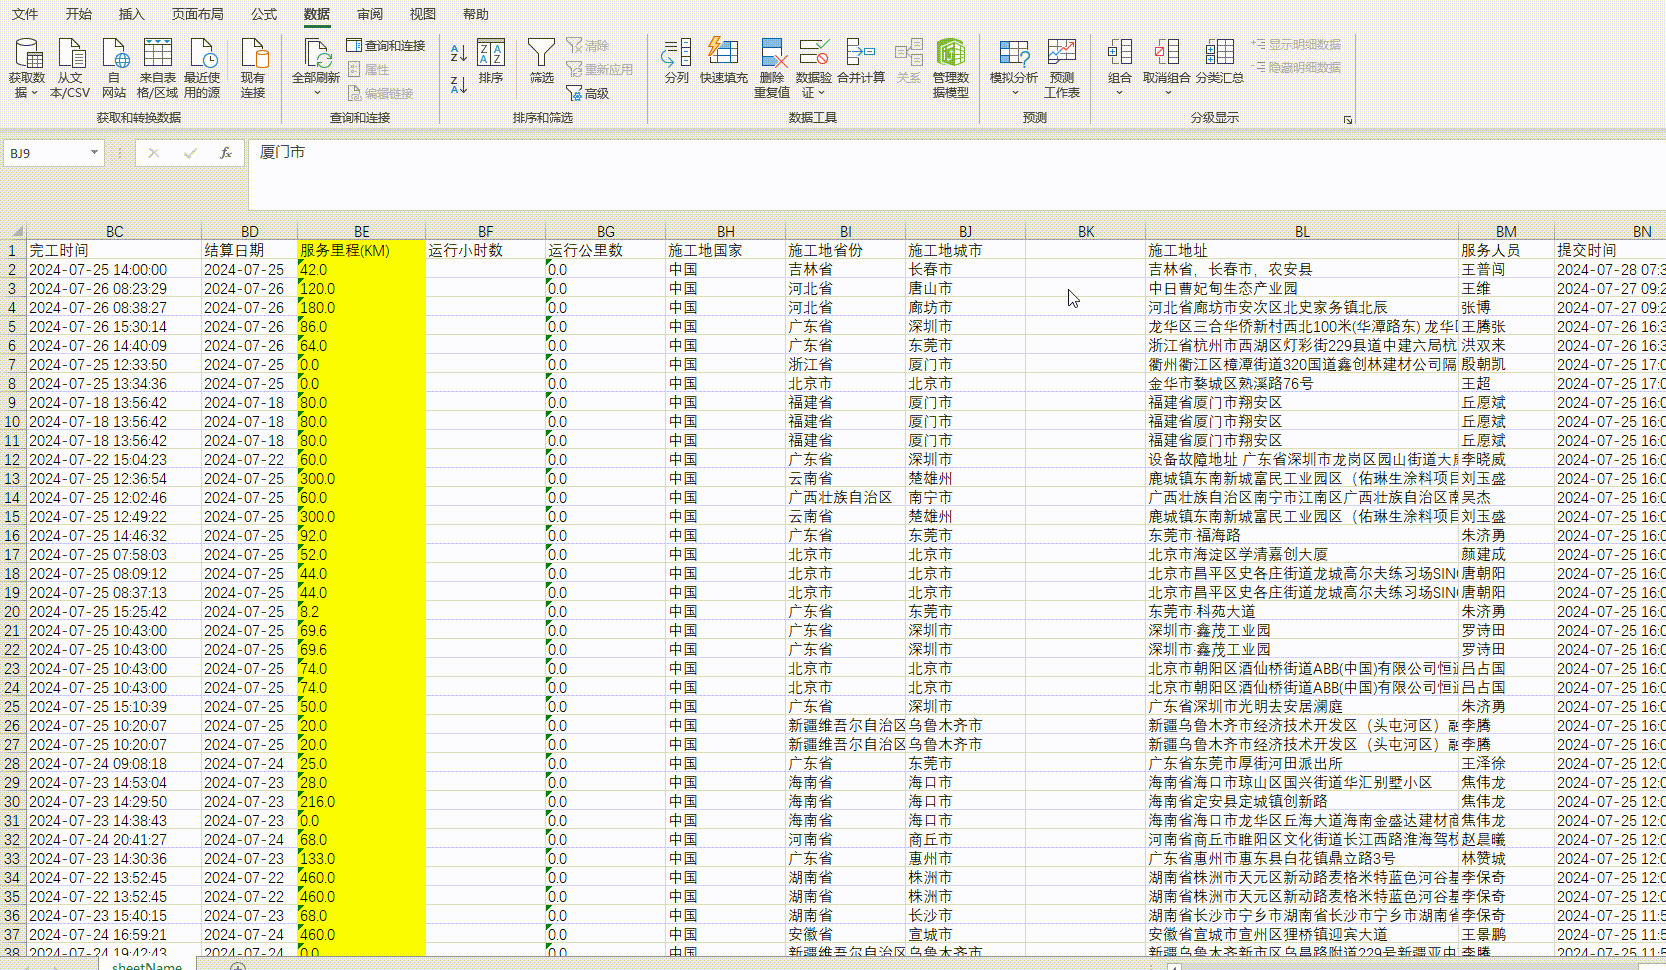Expand the 数据验证 dropdown arrow
The height and width of the screenshot is (970, 1666).
pos(822,92)
